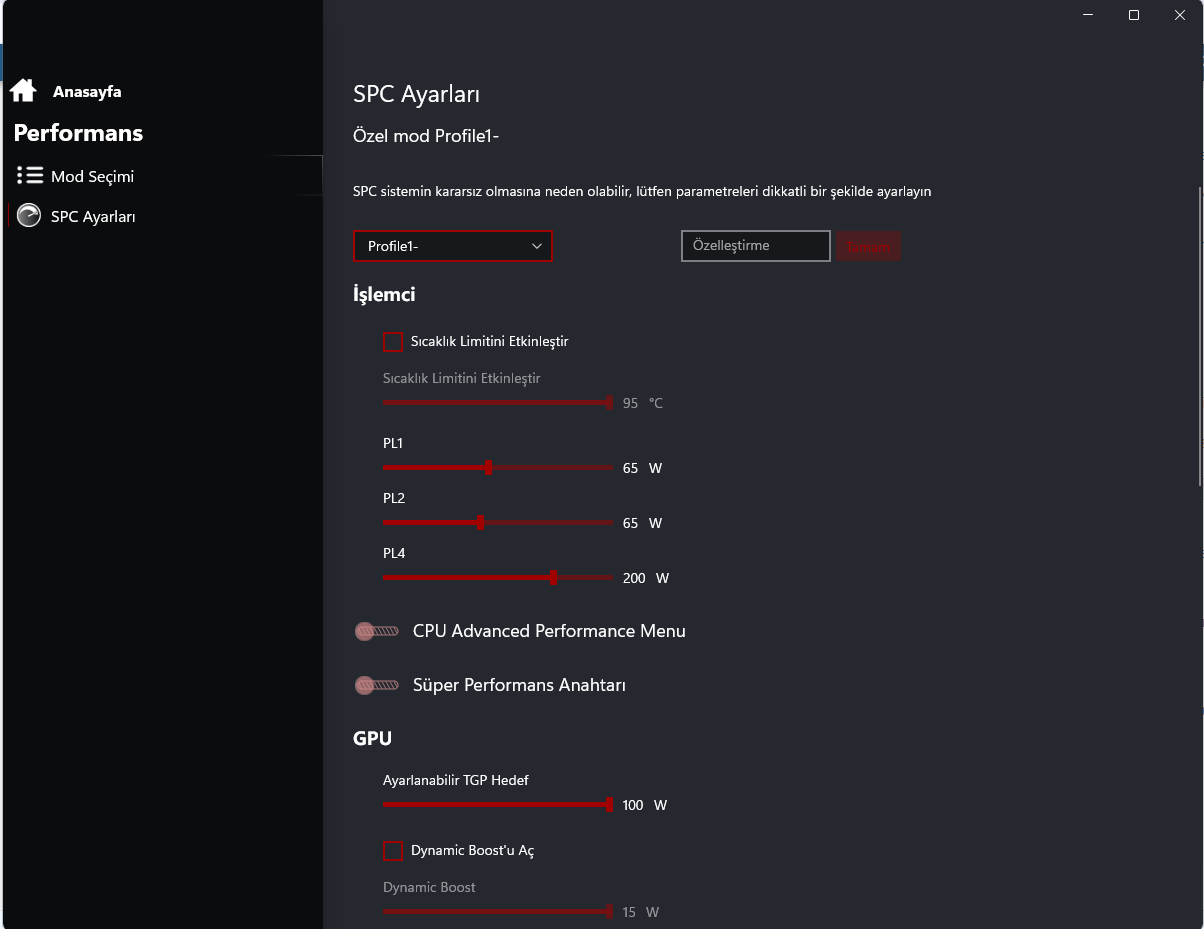The height and width of the screenshot is (929, 1204).
Task: Toggle CPU Advanced Performance Menu switch
Action: pyautogui.click(x=377, y=631)
